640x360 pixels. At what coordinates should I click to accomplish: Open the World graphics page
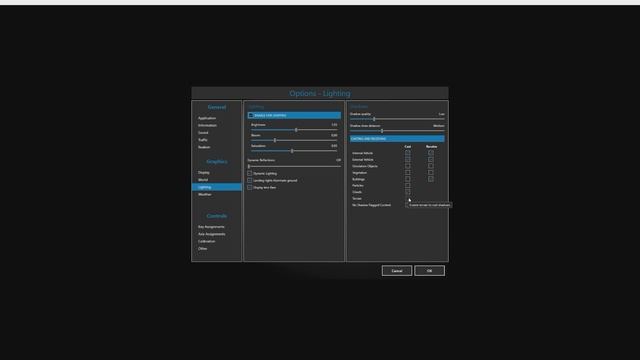(203, 180)
